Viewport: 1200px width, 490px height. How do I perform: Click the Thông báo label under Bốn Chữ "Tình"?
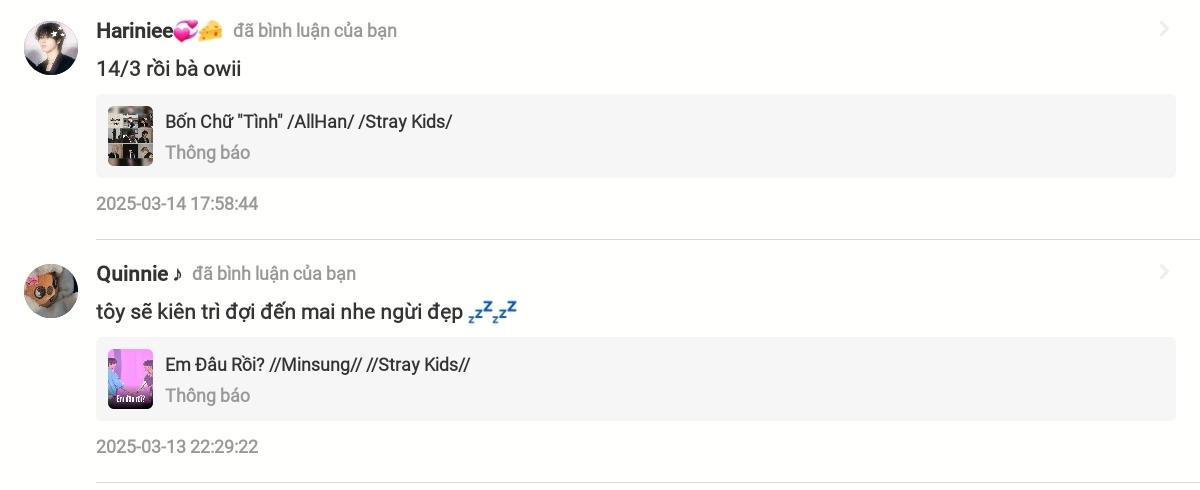208,153
